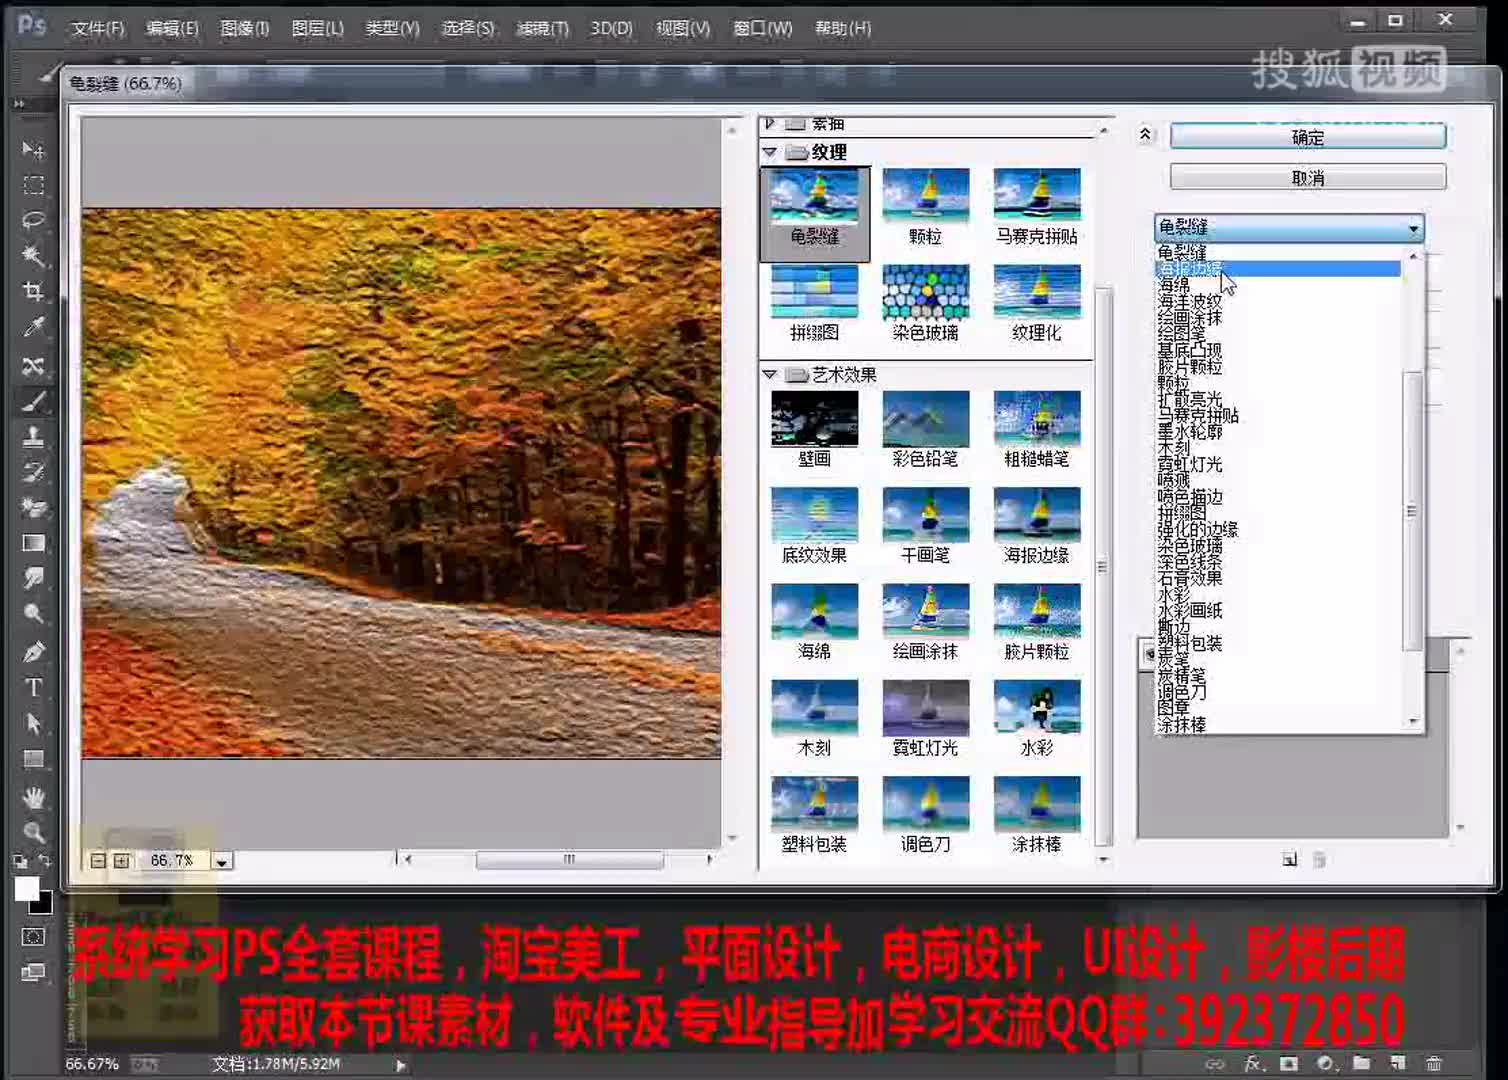Select the Rectangular Marquee tool
Screen dimensions: 1508x1080
pyautogui.click(x=33, y=186)
